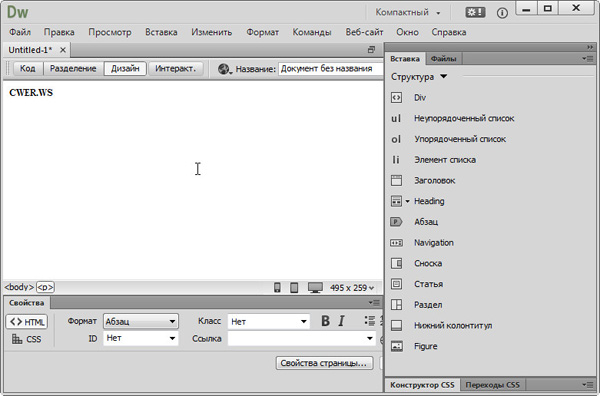The image size is (600, 396).
Task: Expand the Heading level arrow
Action: pyautogui.click(x=408, y=201)
